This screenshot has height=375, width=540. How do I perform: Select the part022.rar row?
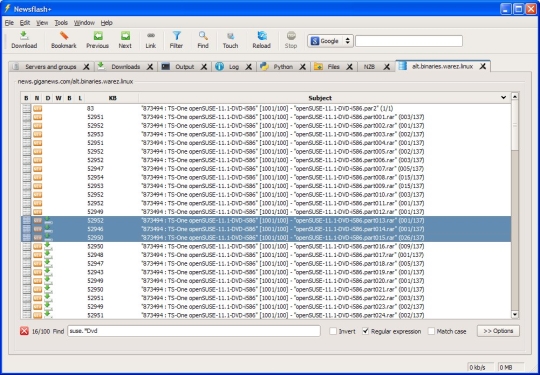point(266,298)
